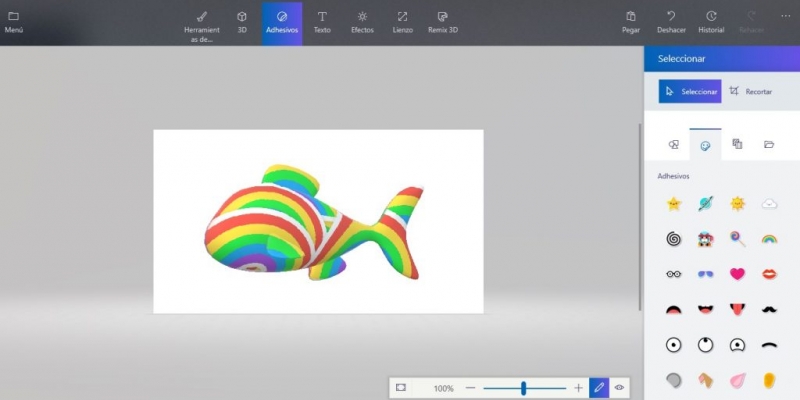This screenshot has height=400, width=800.
Task: Click the Texto tool
Action: tap(322, 22)
